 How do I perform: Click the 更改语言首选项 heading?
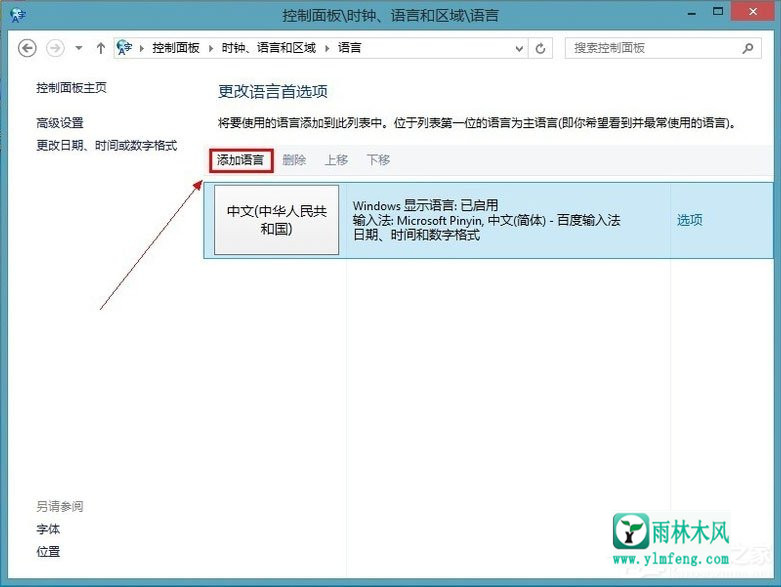point(273,92)
